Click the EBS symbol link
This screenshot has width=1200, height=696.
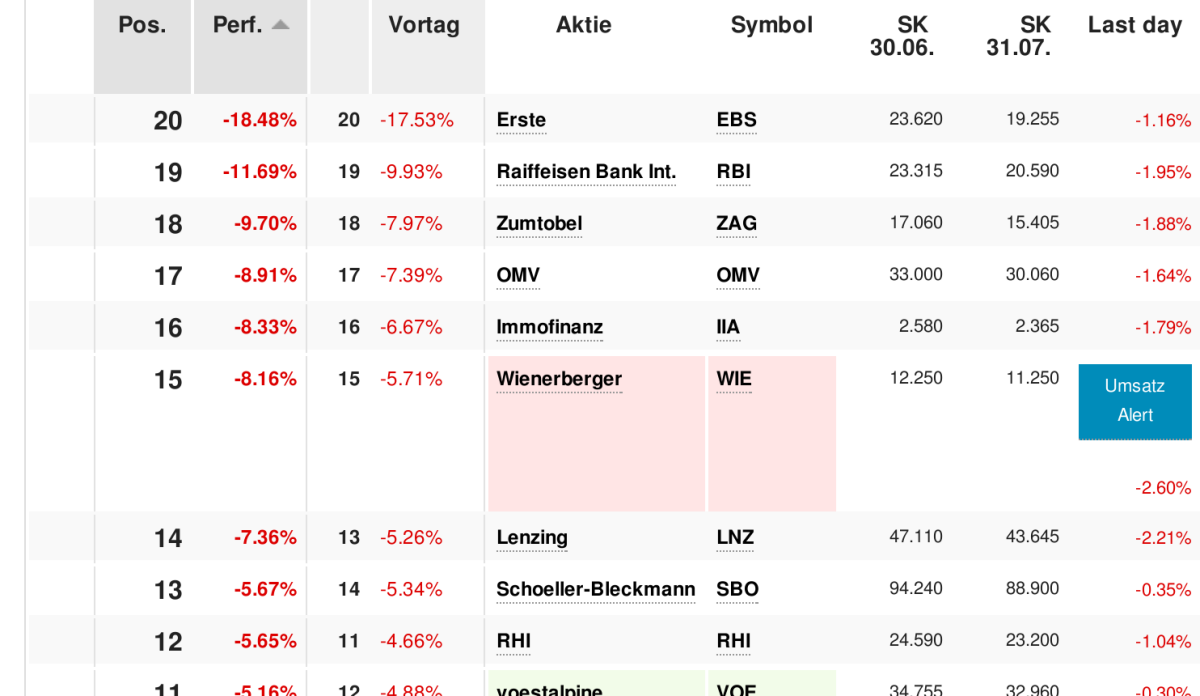click(737, 120)
